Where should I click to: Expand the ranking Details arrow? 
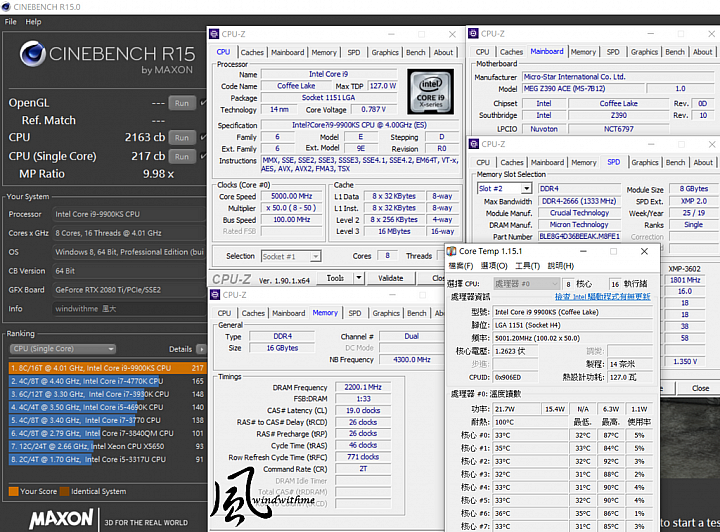point(201,349)
